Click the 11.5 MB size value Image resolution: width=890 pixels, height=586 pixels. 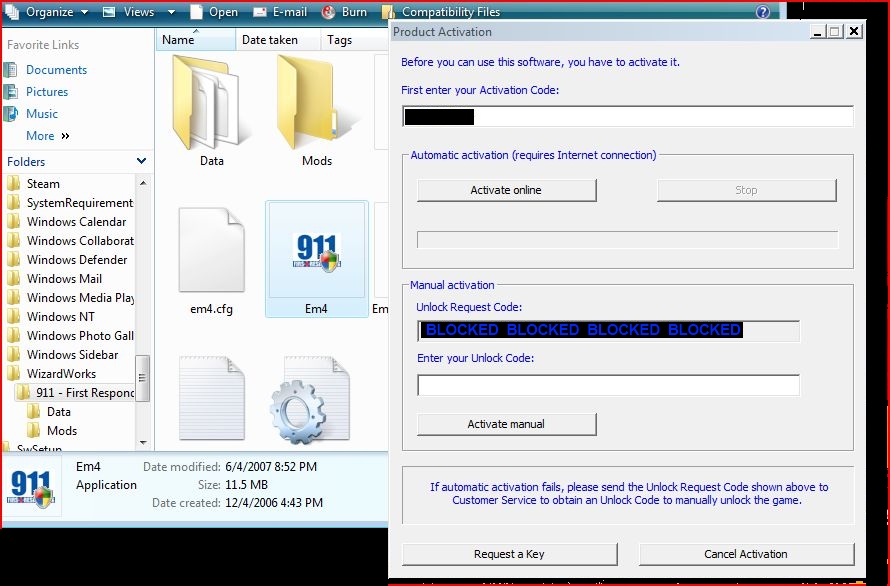tap(246, 485)
